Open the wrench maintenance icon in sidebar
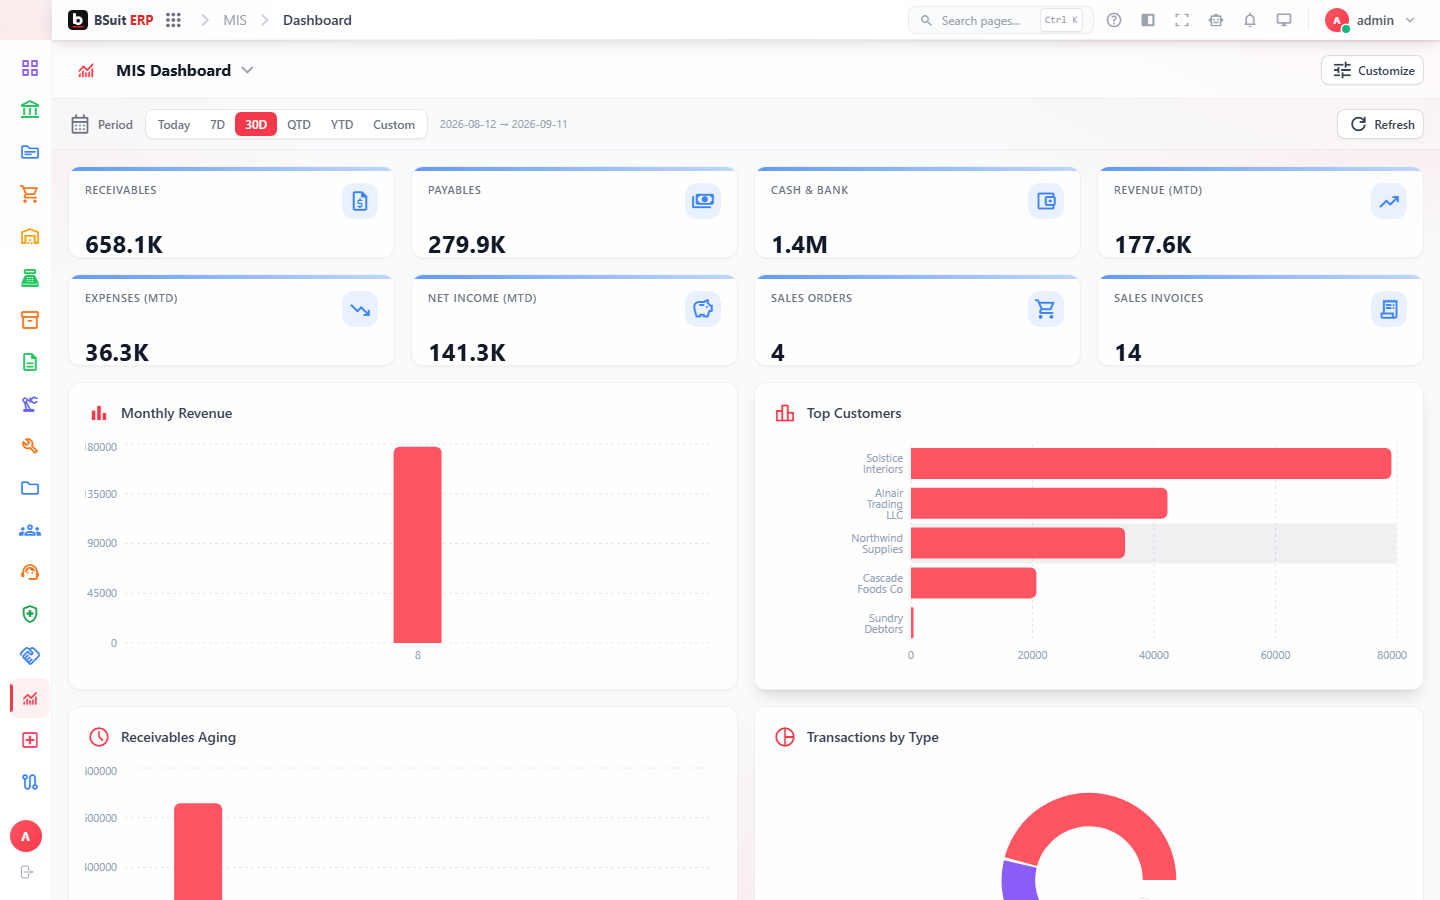The width and height of the screenshot is (1440, 900). pos(30,446)
